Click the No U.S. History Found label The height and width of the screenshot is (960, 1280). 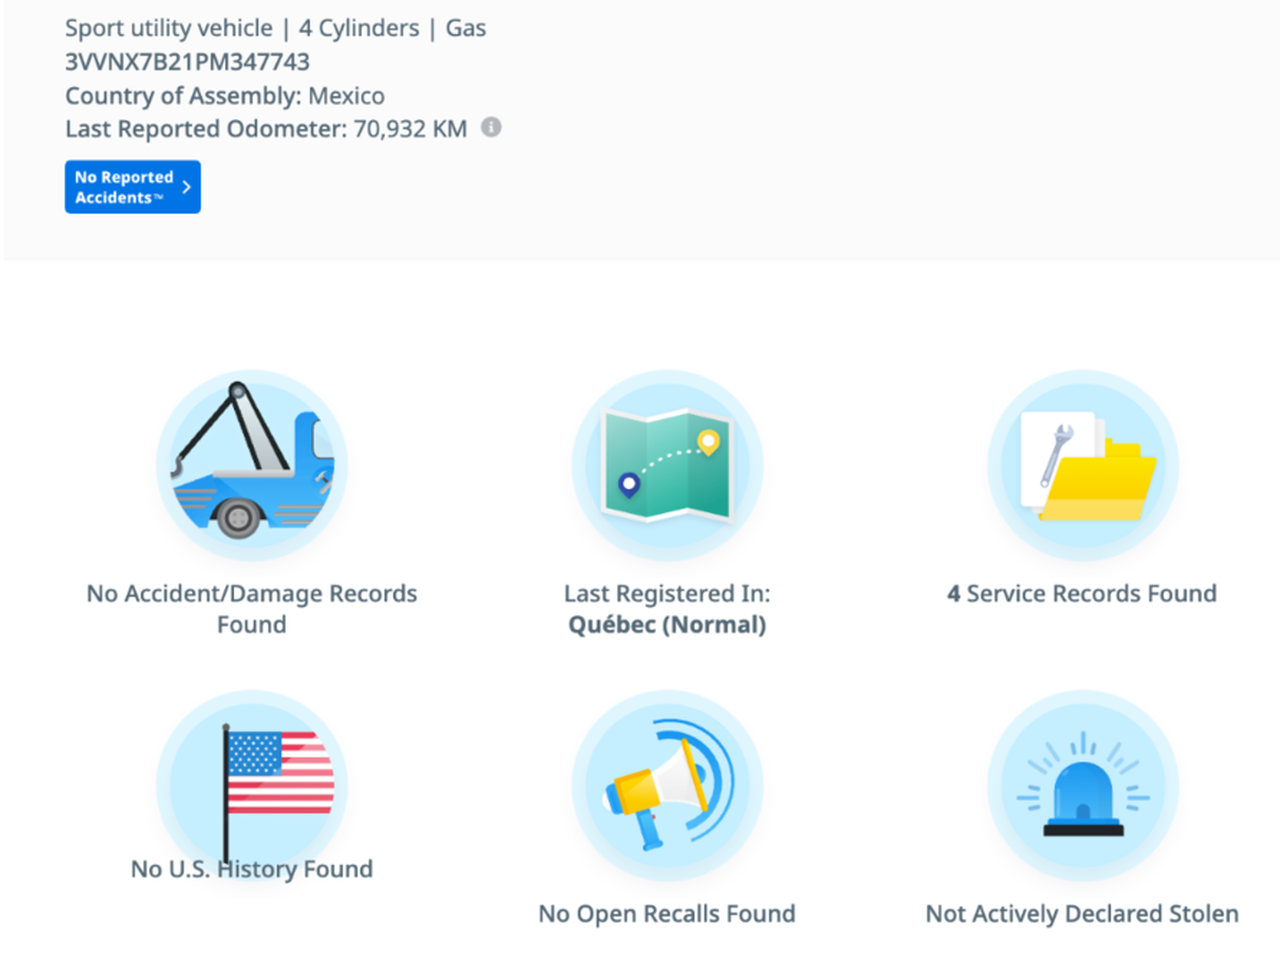click(252, 869)
